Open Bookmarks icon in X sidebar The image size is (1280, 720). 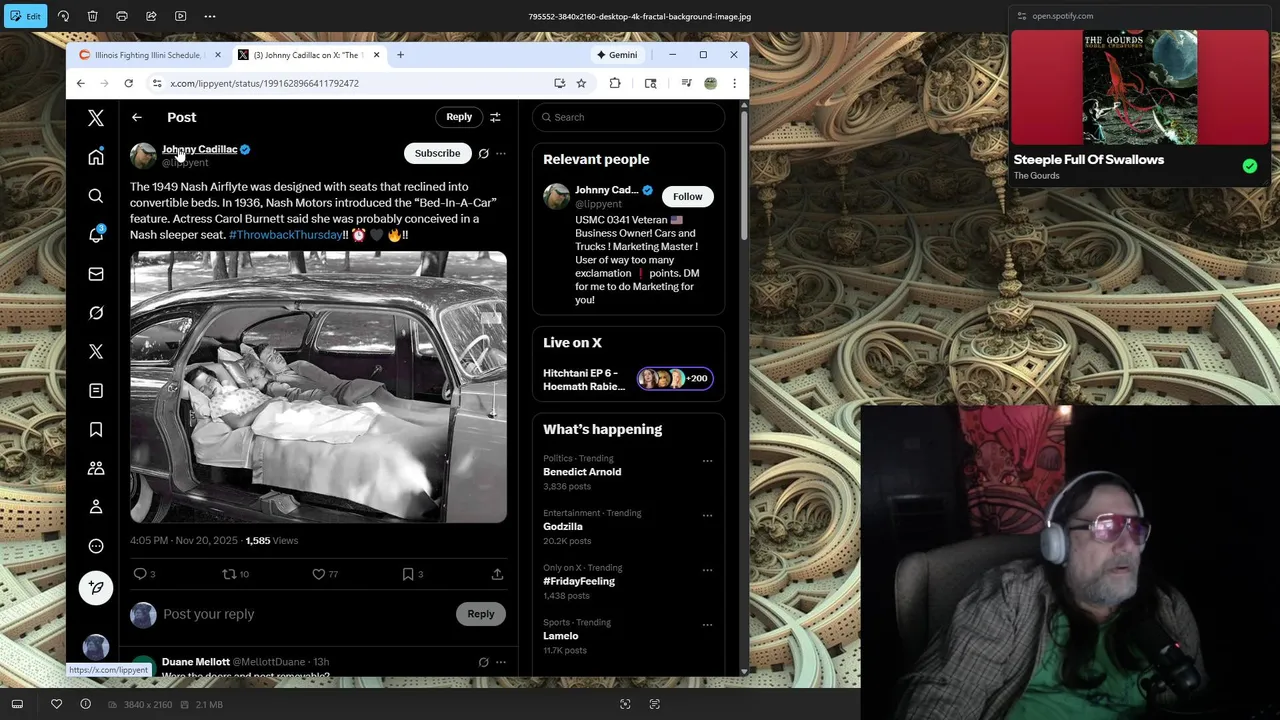(x=96, y=429)
